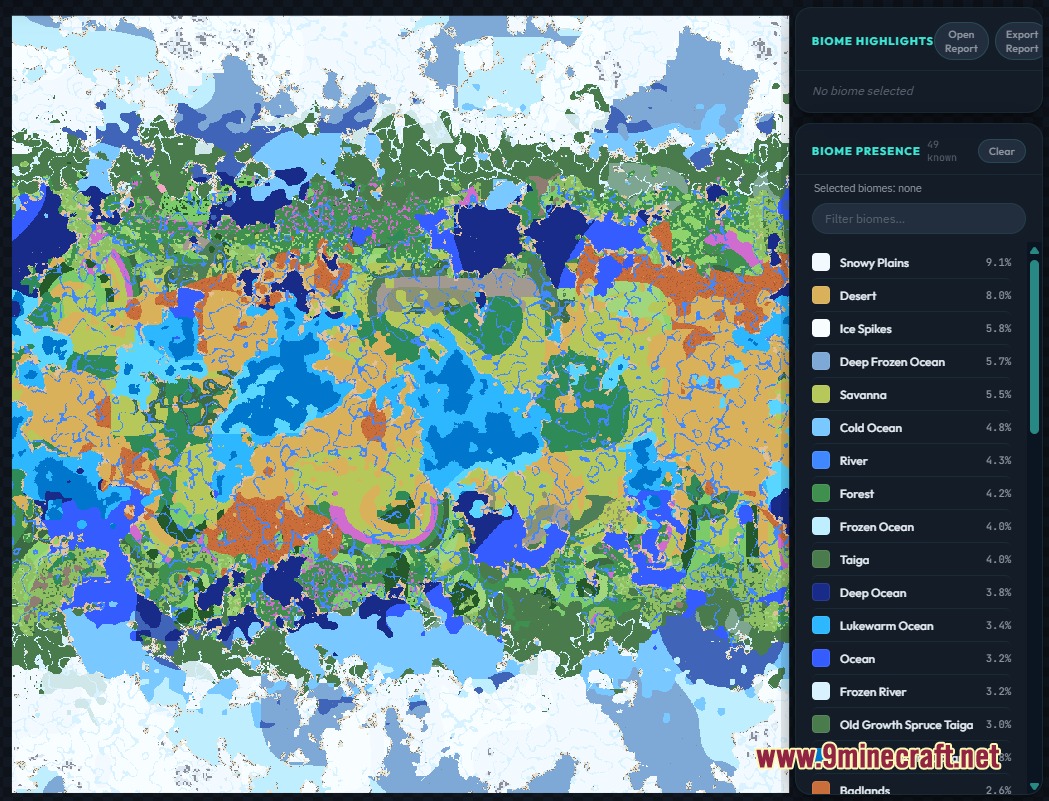Select the Savanna biome label

(x=863, y=395)
